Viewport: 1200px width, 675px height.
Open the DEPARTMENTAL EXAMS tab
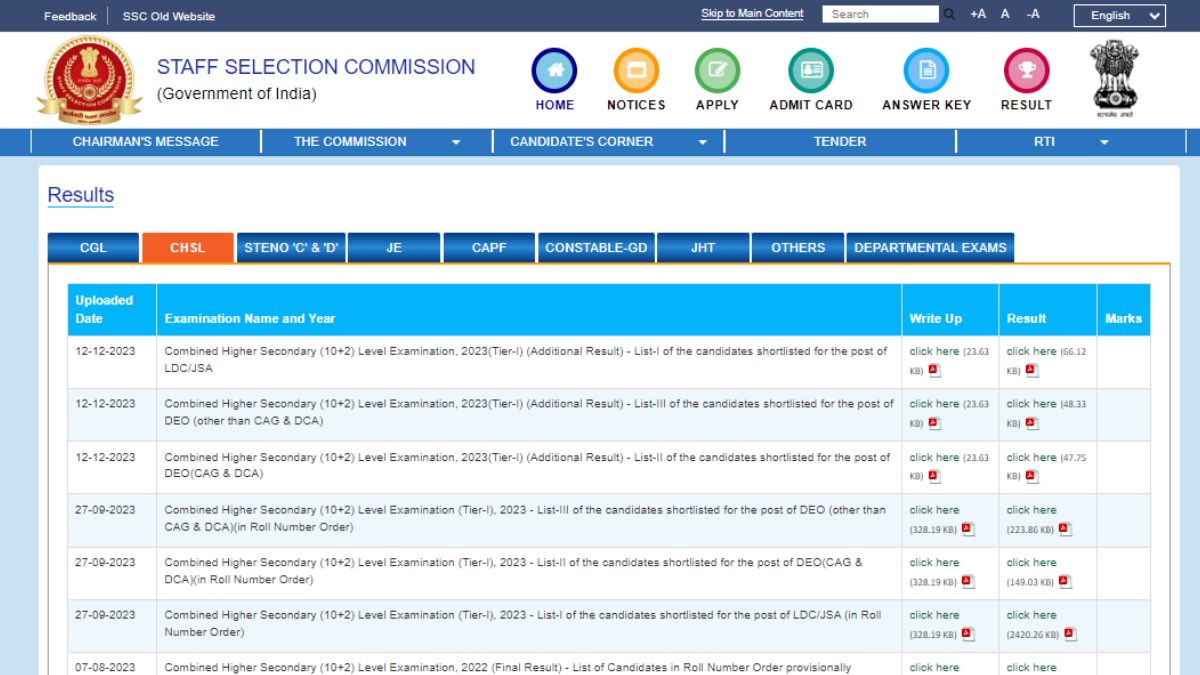931,247
